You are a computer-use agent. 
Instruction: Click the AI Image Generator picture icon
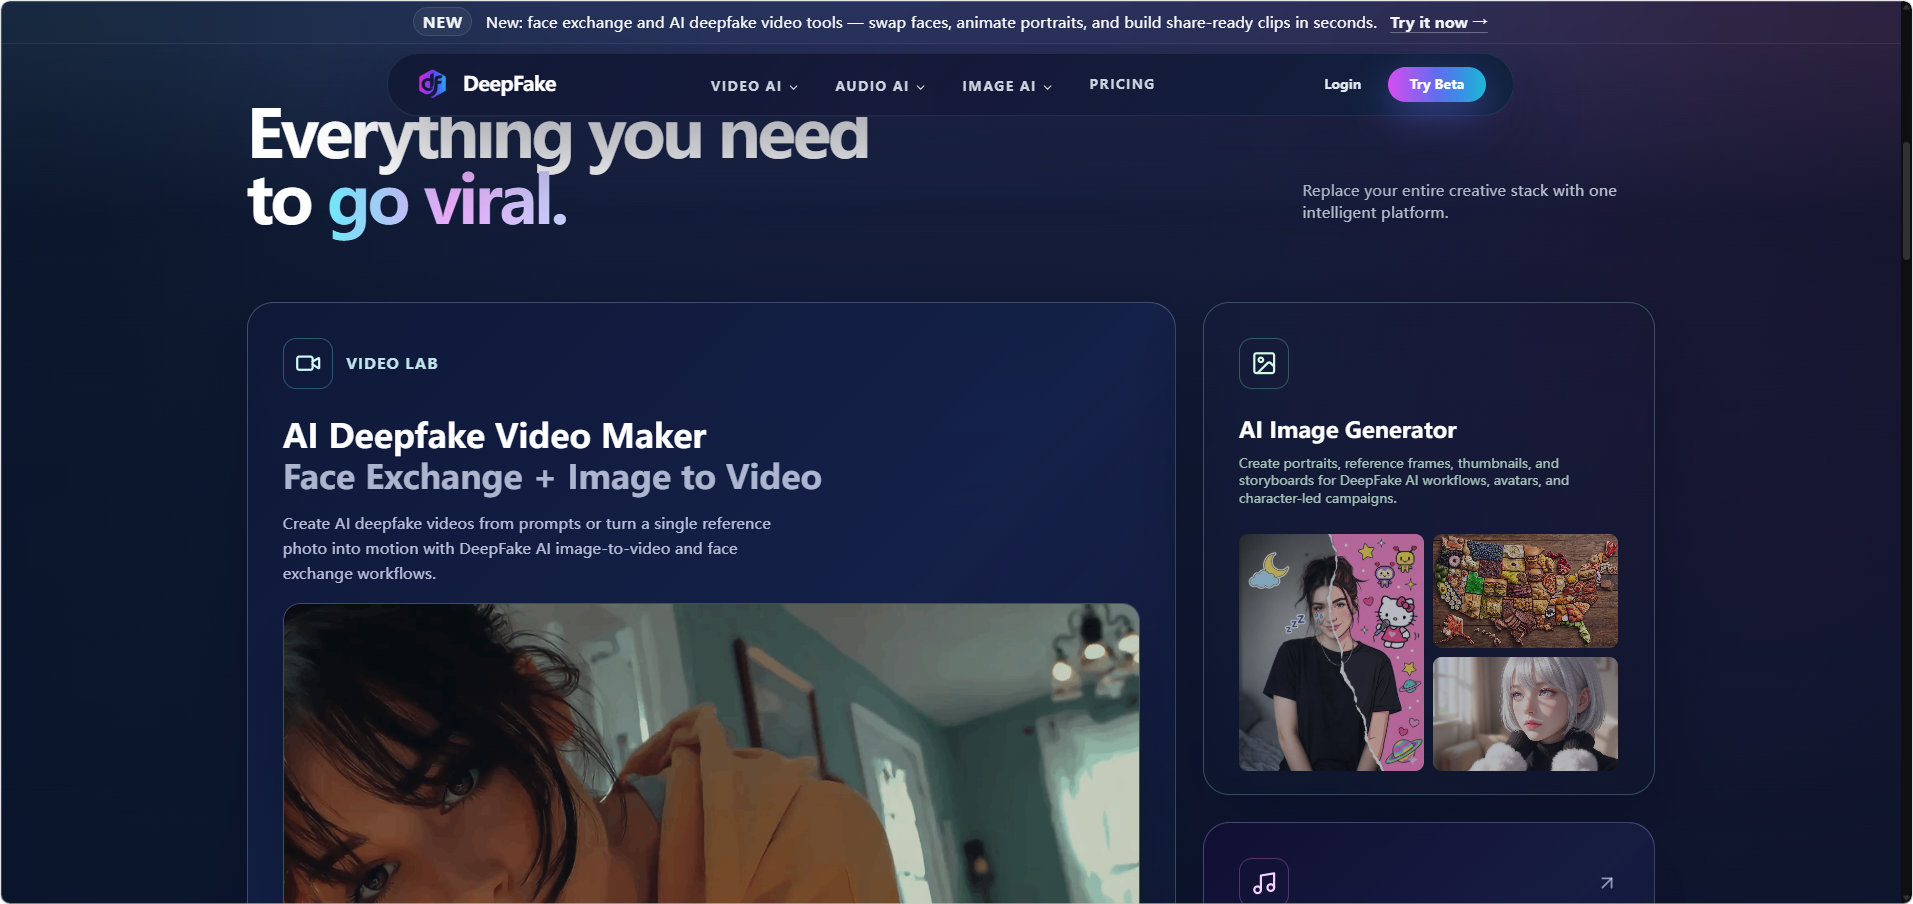click(x=1264, y=363)
